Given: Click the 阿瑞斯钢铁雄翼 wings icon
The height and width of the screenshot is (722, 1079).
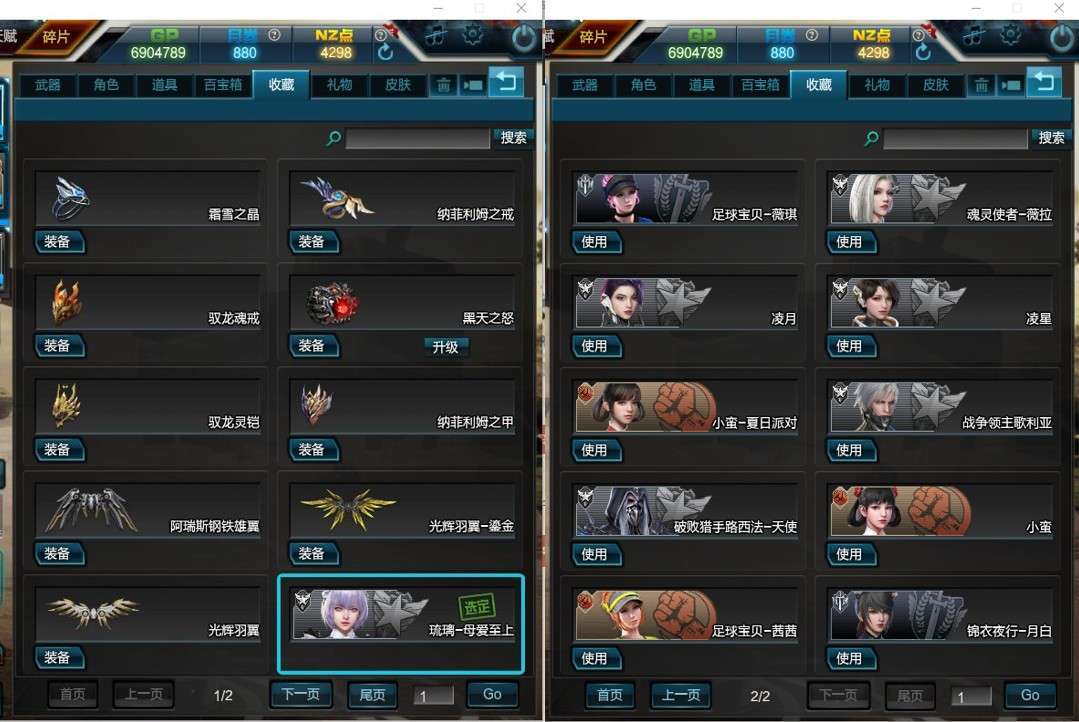Looking at the screenshot, I should (x=91, y=510).
